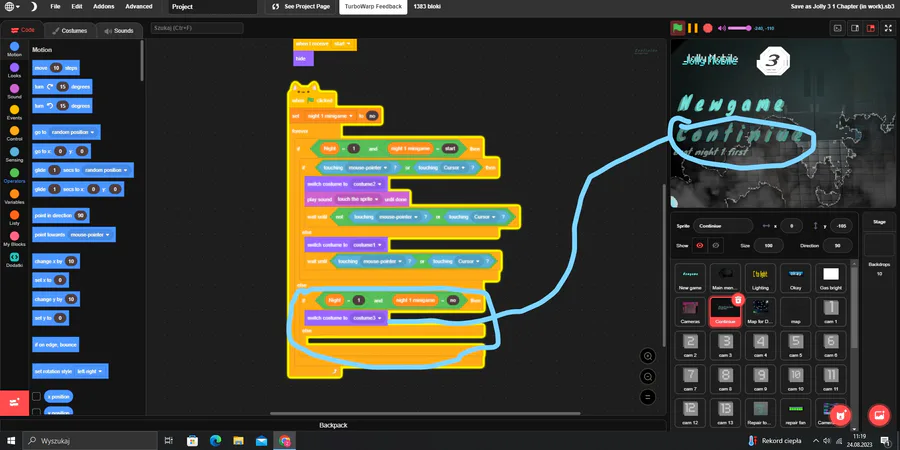Open the Addons menu

tap(103, 6)
